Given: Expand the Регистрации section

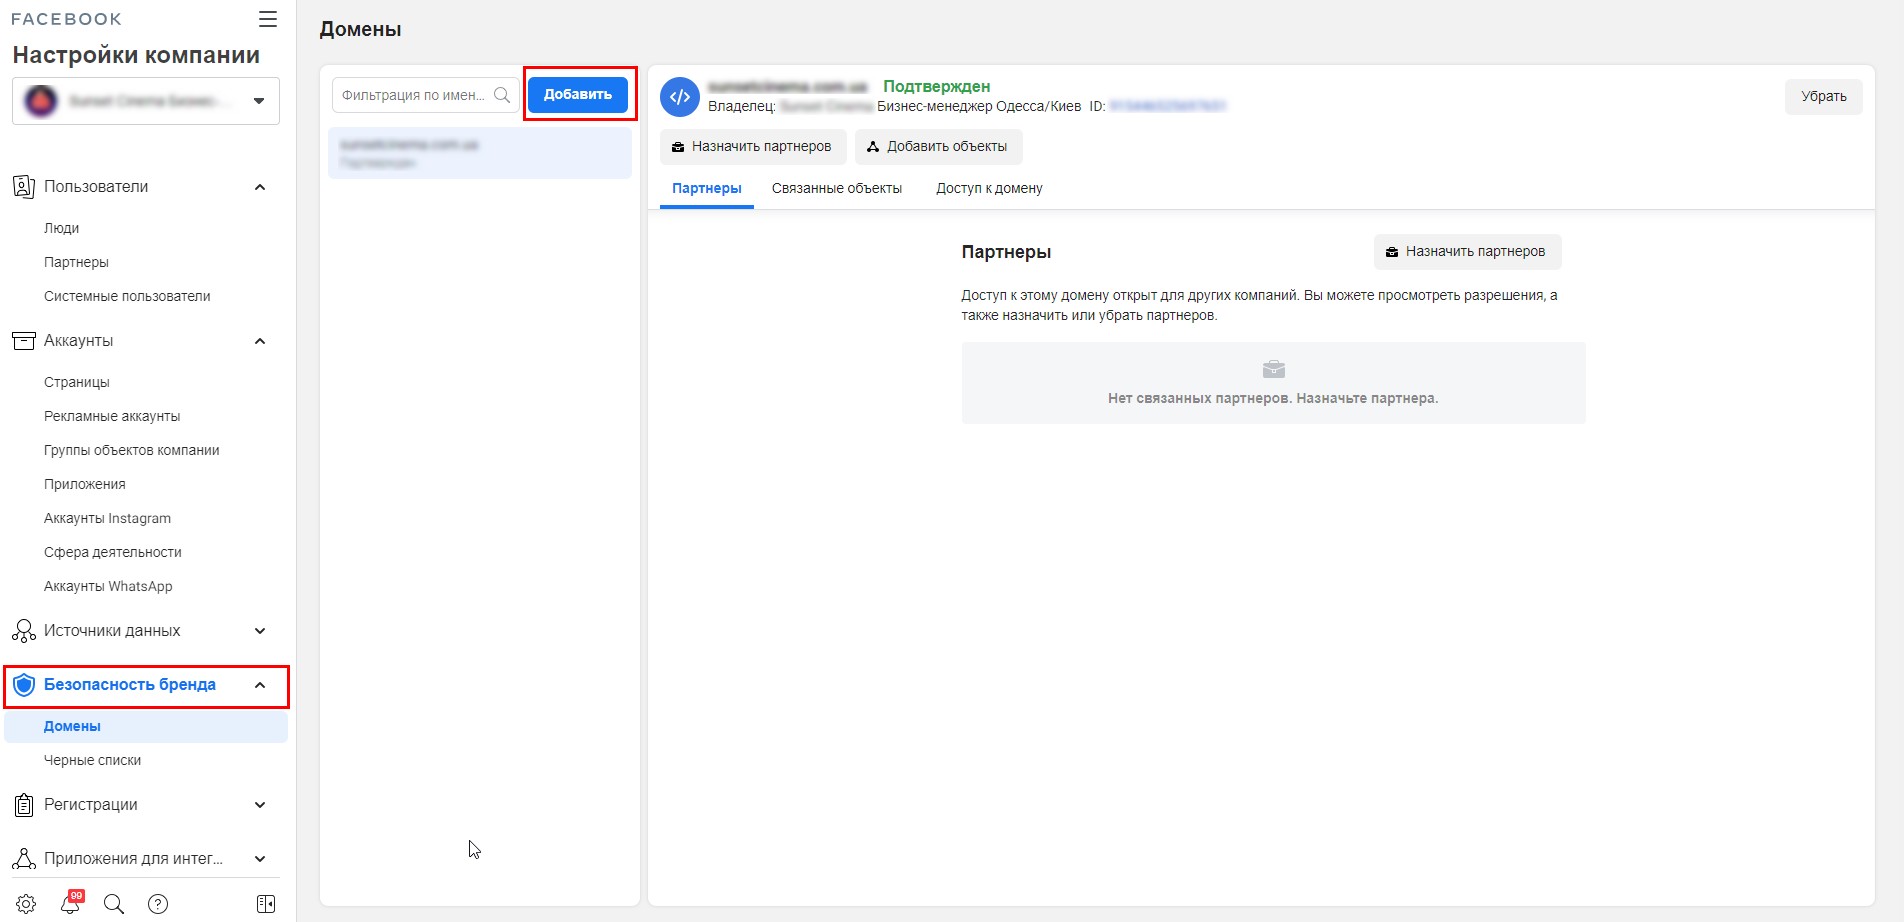Looking at the screenshot, I should pos(260,805).
